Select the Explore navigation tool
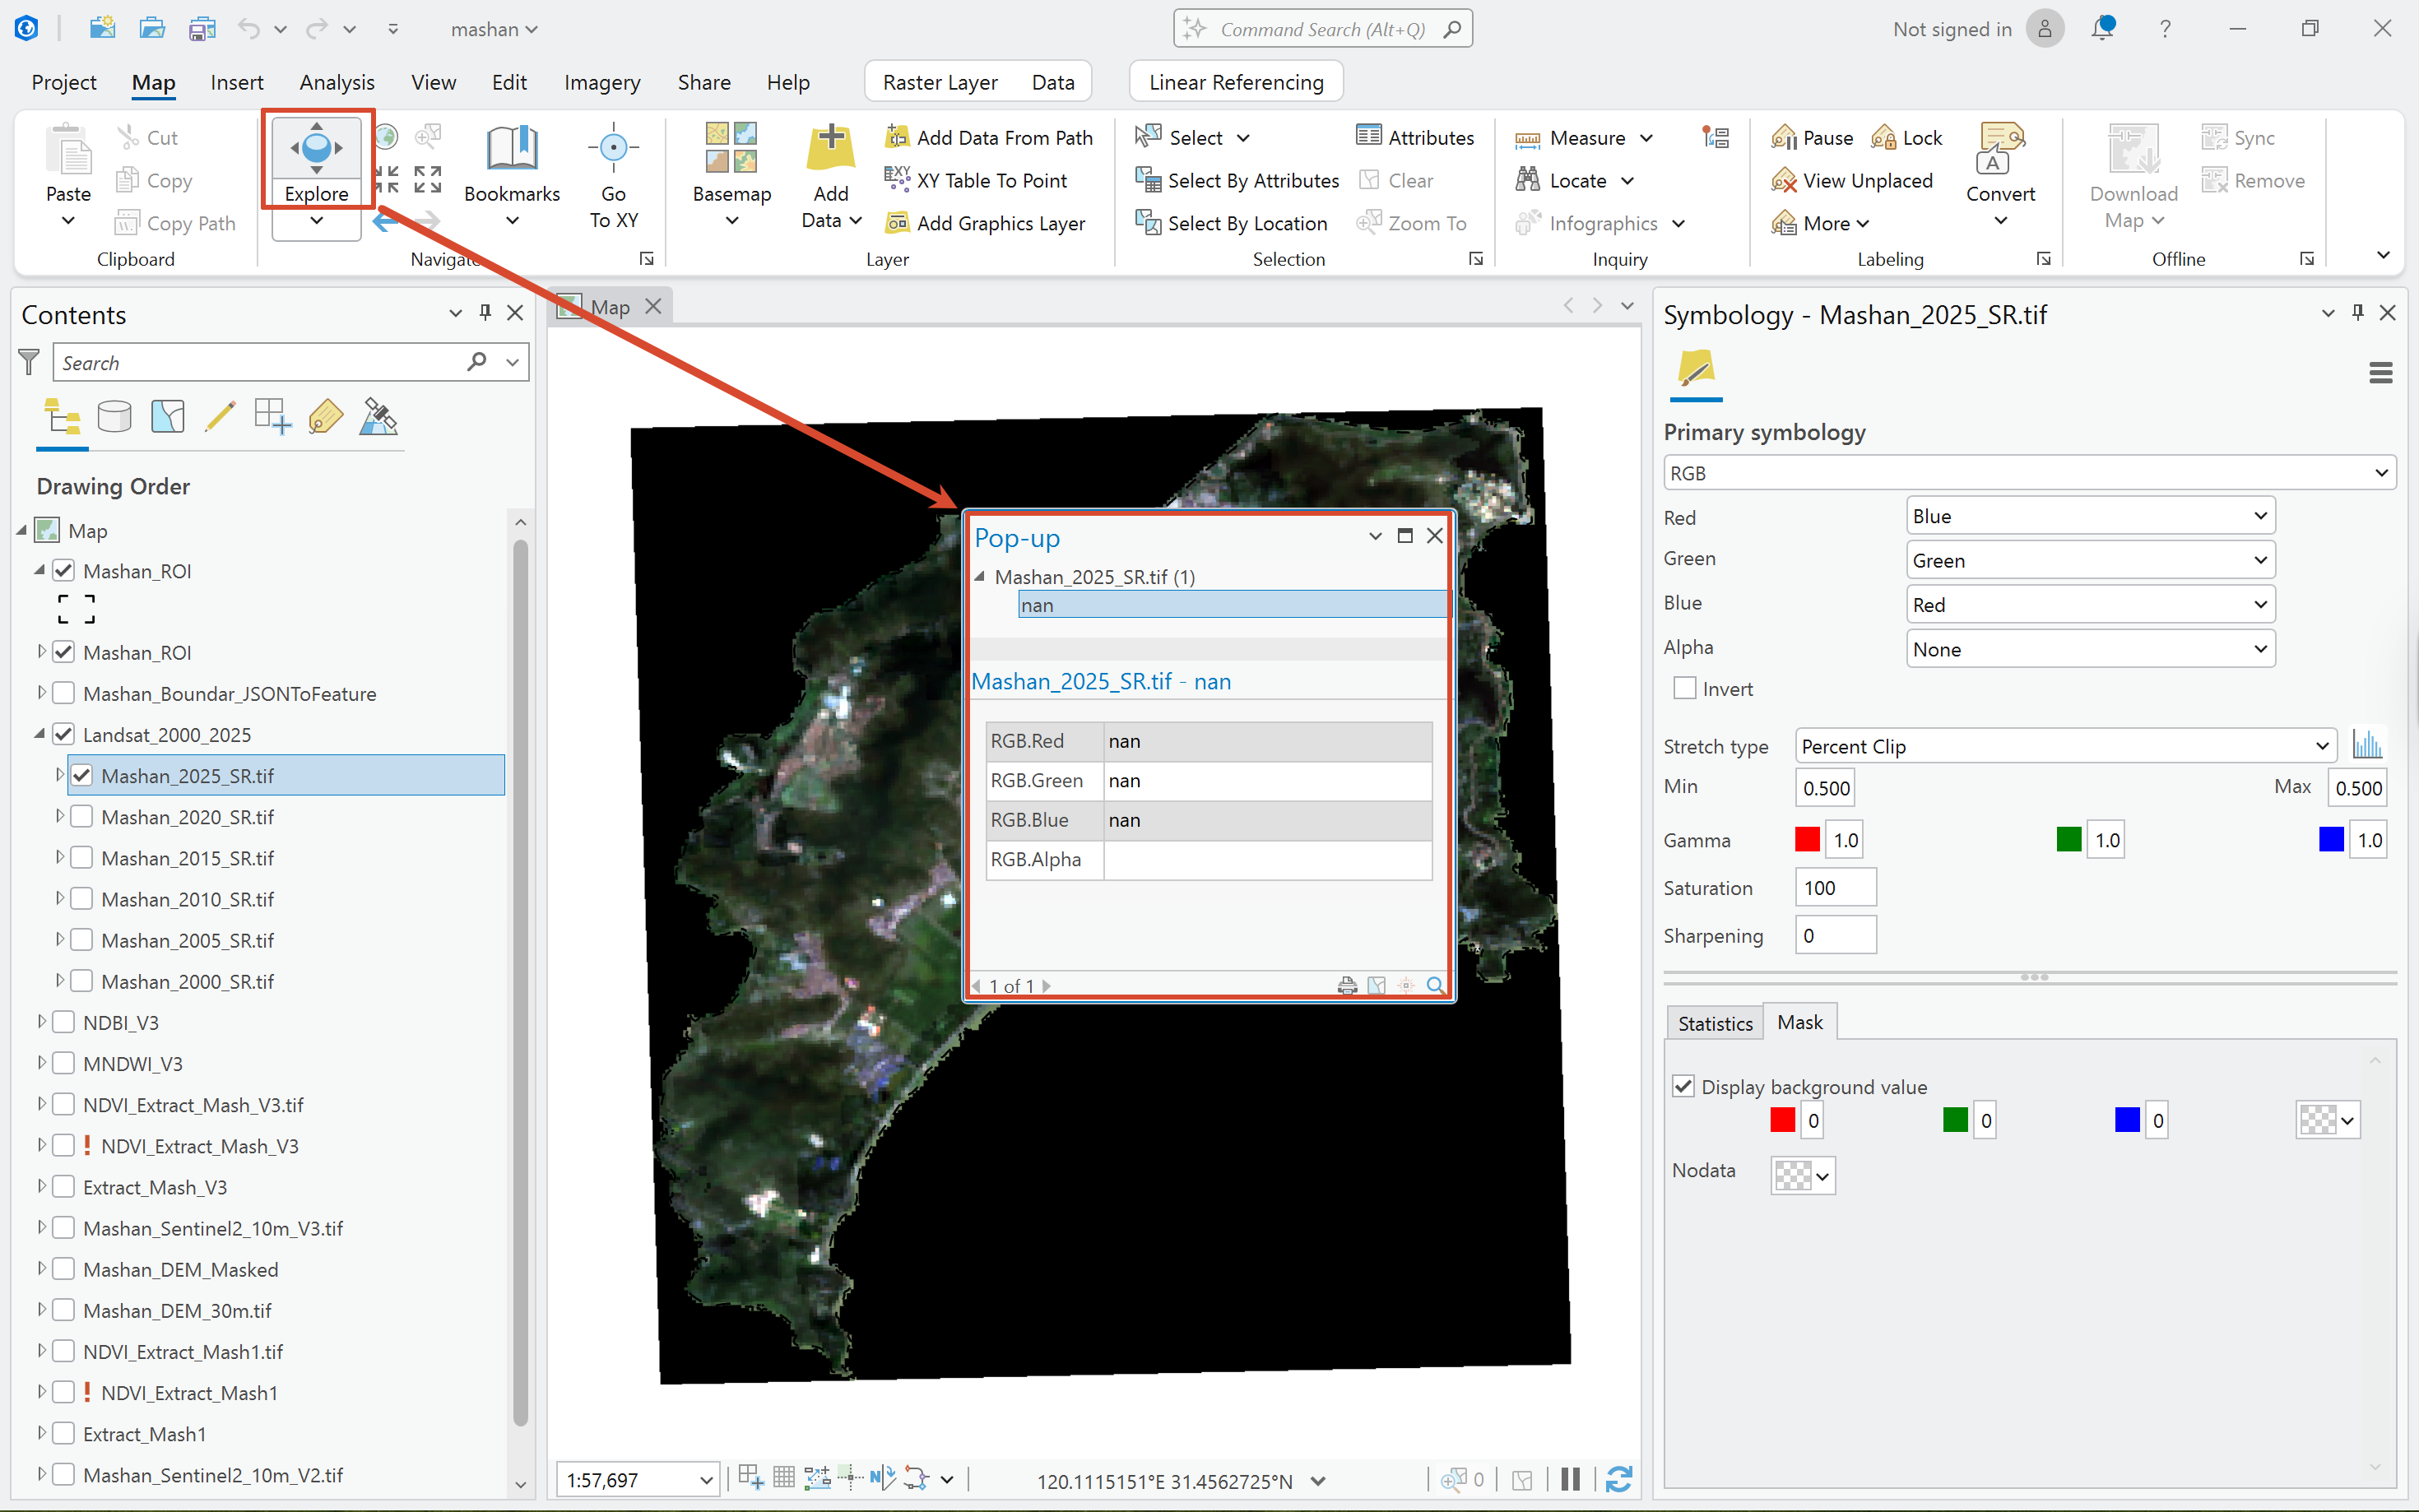Screen dimensions: 2419x1512 tap(316, 149)
